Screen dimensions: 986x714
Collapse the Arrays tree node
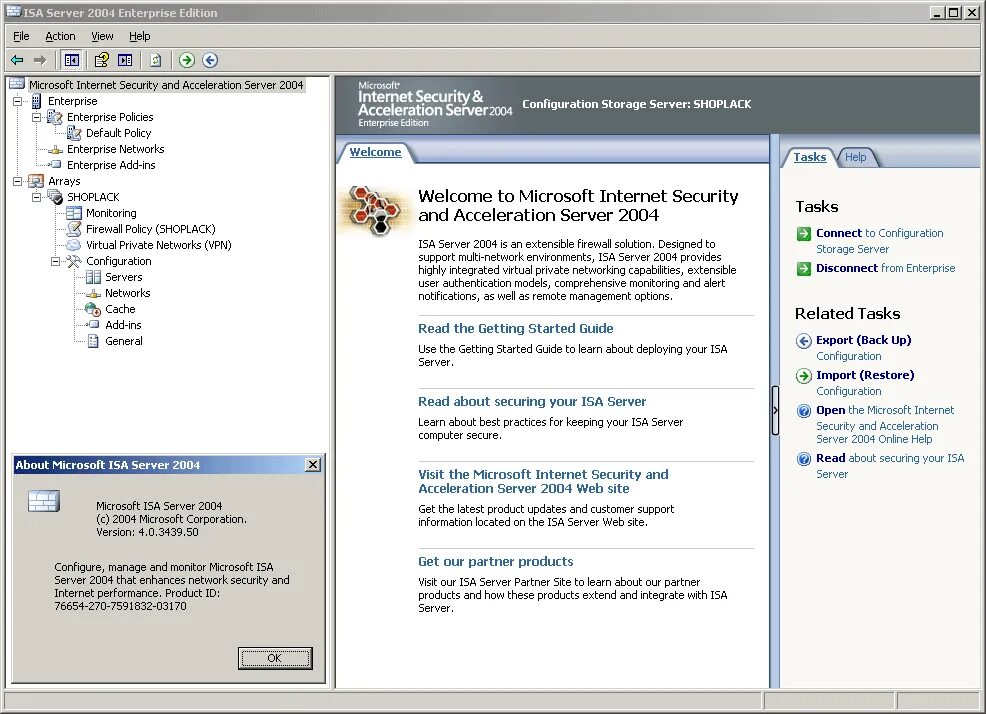[18, 181]
